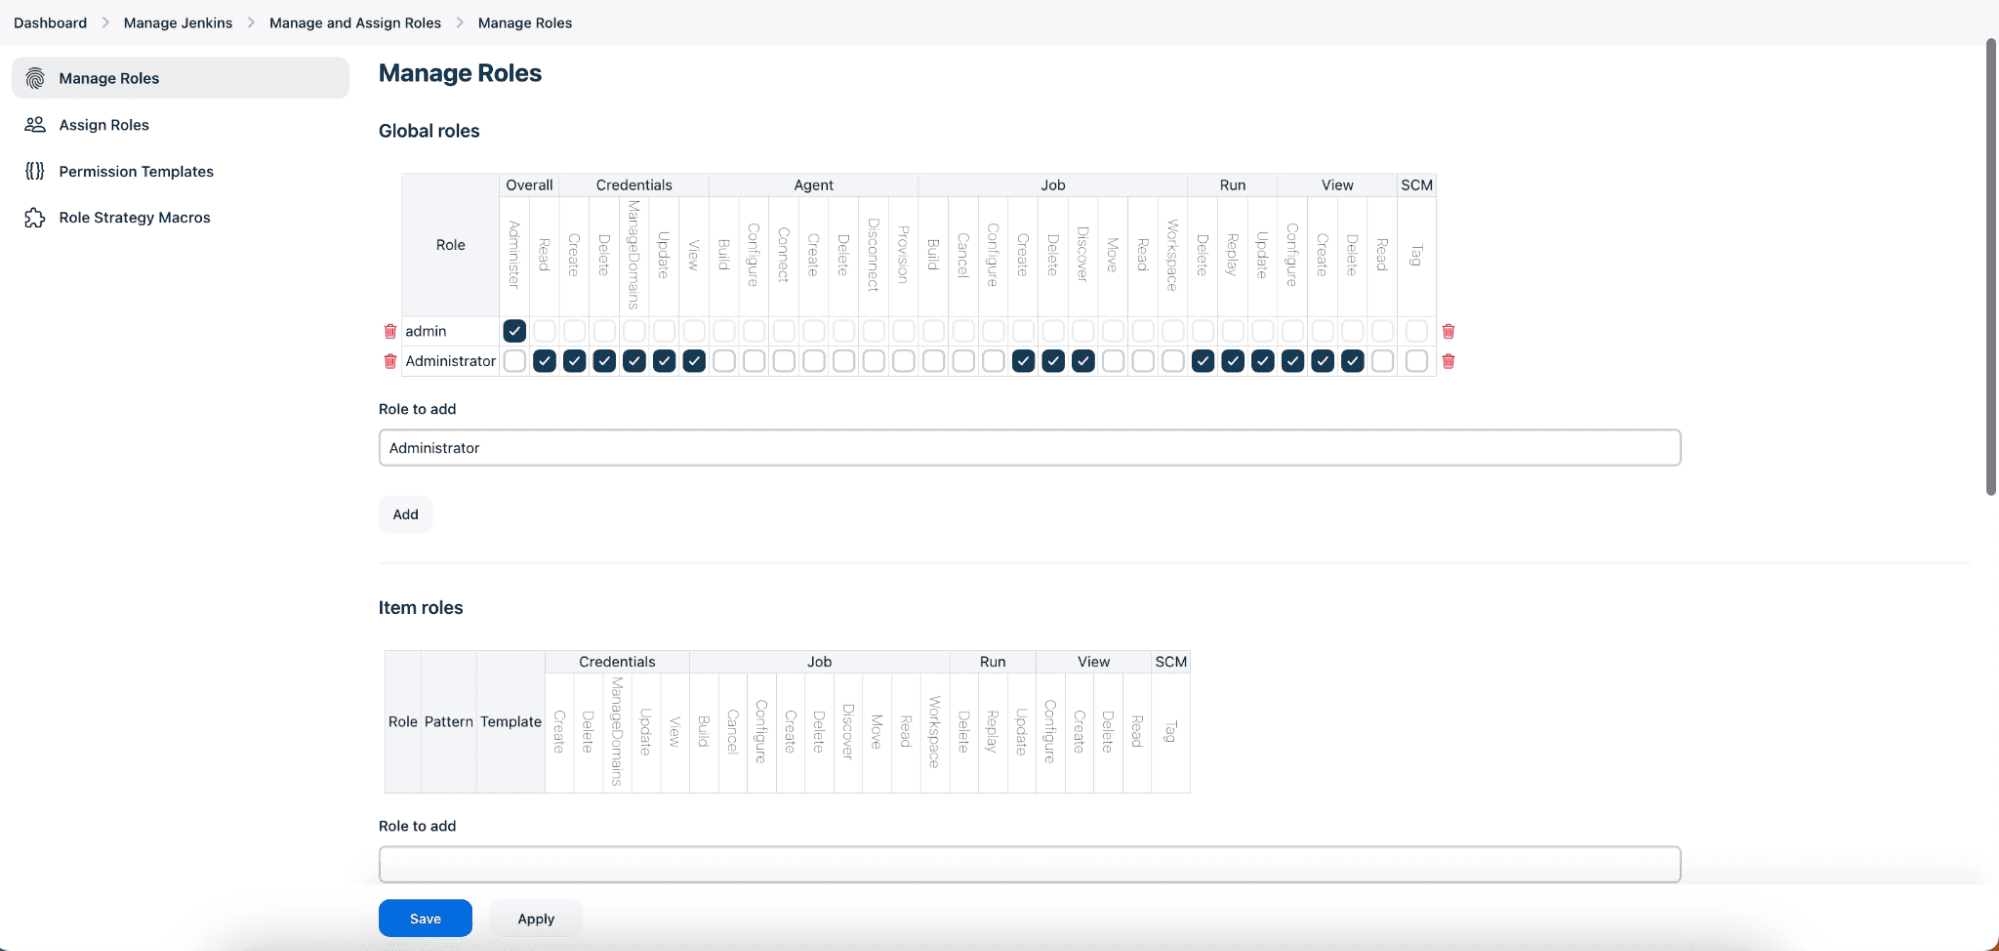Apply the role changes
Viewport: 1999px width, 951px height.
(536, 918)
